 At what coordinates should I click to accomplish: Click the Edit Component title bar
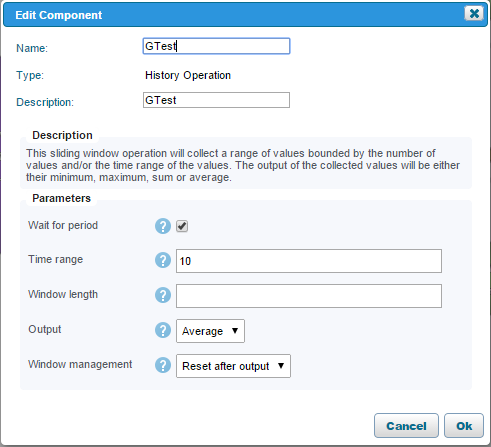point(245,15)
